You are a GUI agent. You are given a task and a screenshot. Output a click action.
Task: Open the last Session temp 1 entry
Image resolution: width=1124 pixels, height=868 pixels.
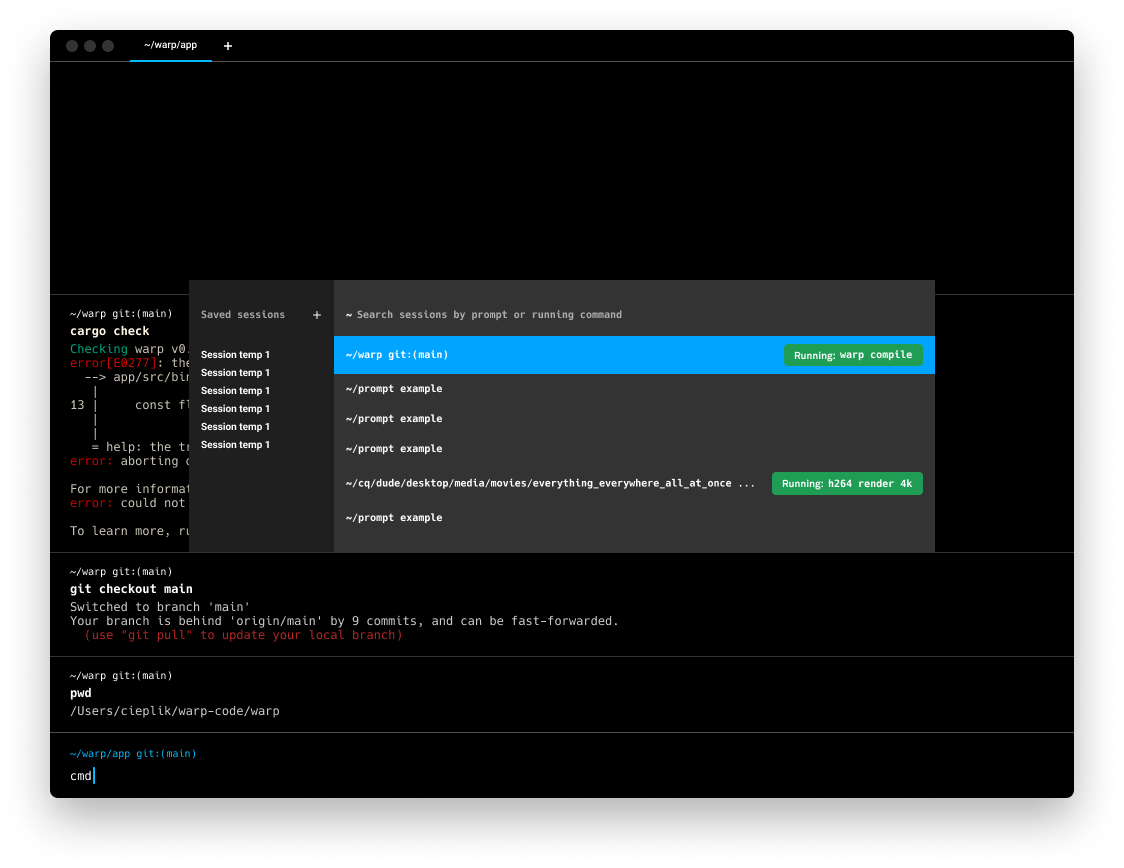[x=235, y=445]
